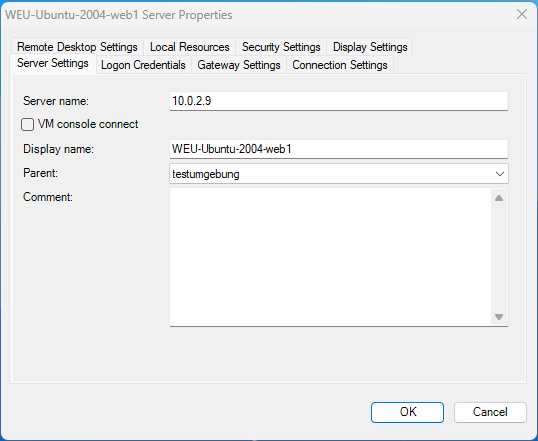The height and width of the screenshot is (441, 538).
Task: Open the Local Resources tab
Action: pyautogui.click(x=189, y=47)
